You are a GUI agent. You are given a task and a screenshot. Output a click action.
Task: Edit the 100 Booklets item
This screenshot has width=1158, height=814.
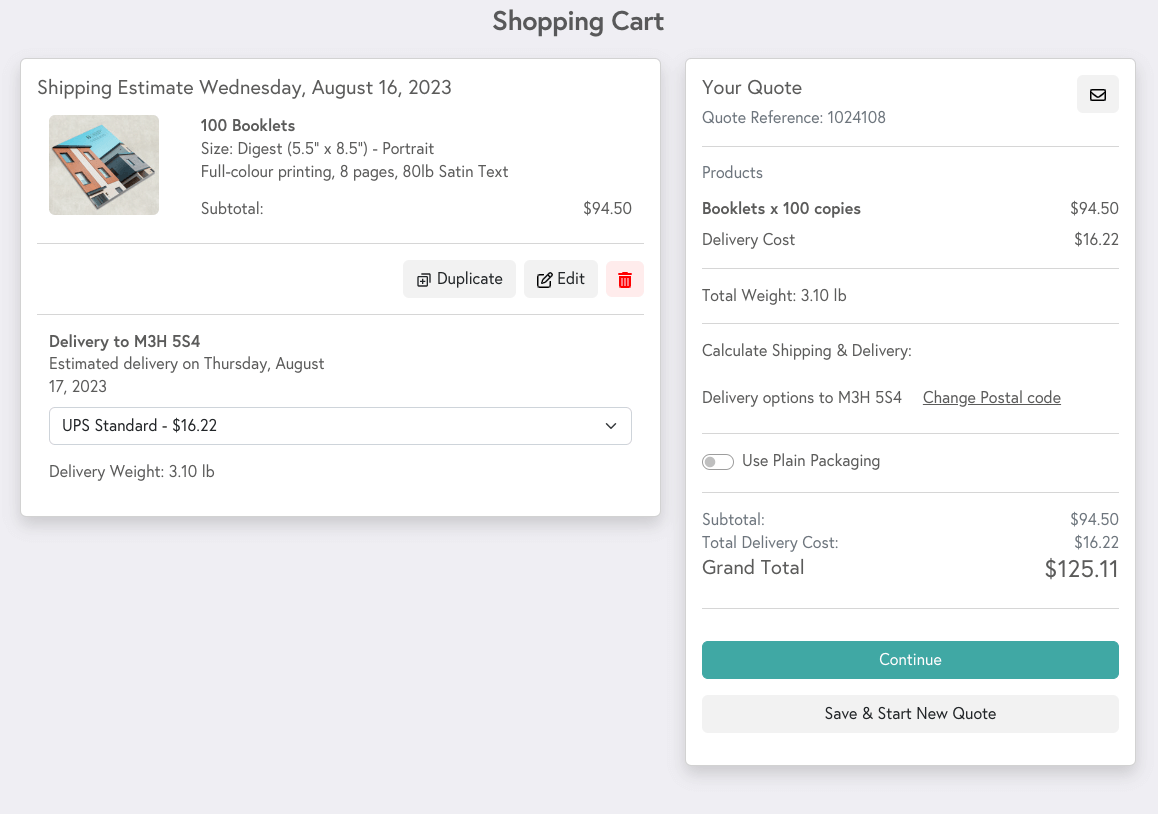tap(560, 280)
